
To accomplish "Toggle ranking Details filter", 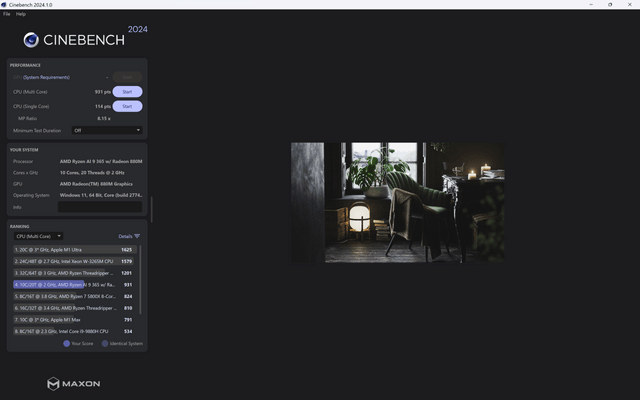I will tap(129, 236).
